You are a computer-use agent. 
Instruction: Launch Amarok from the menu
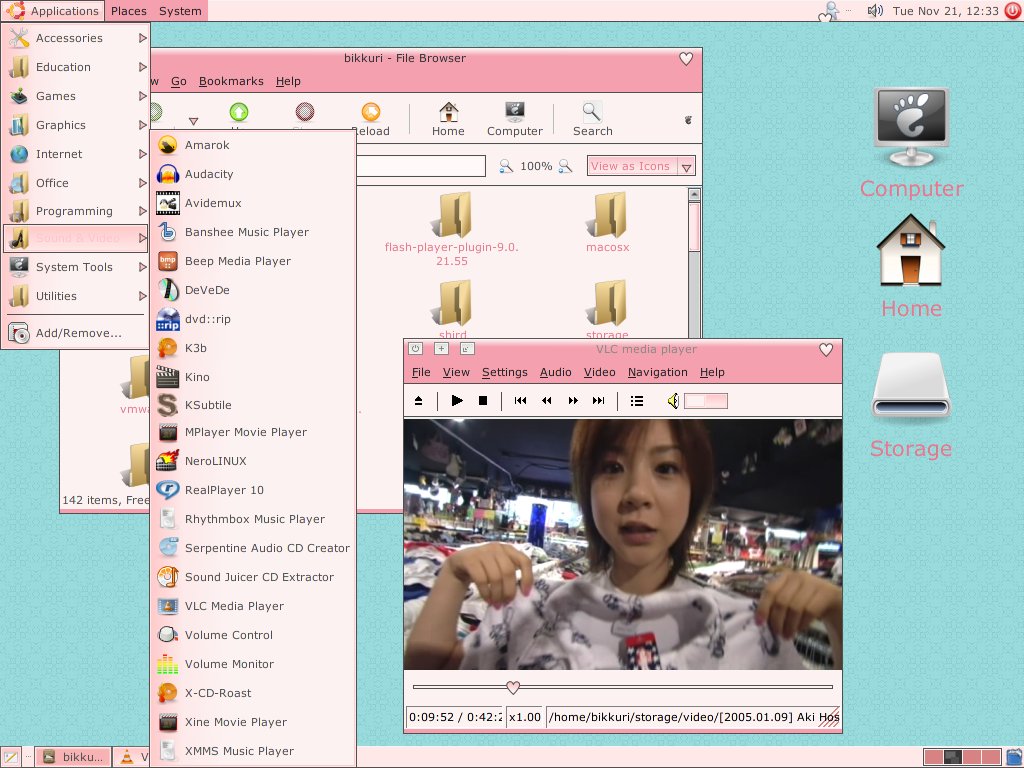(253, 145)
